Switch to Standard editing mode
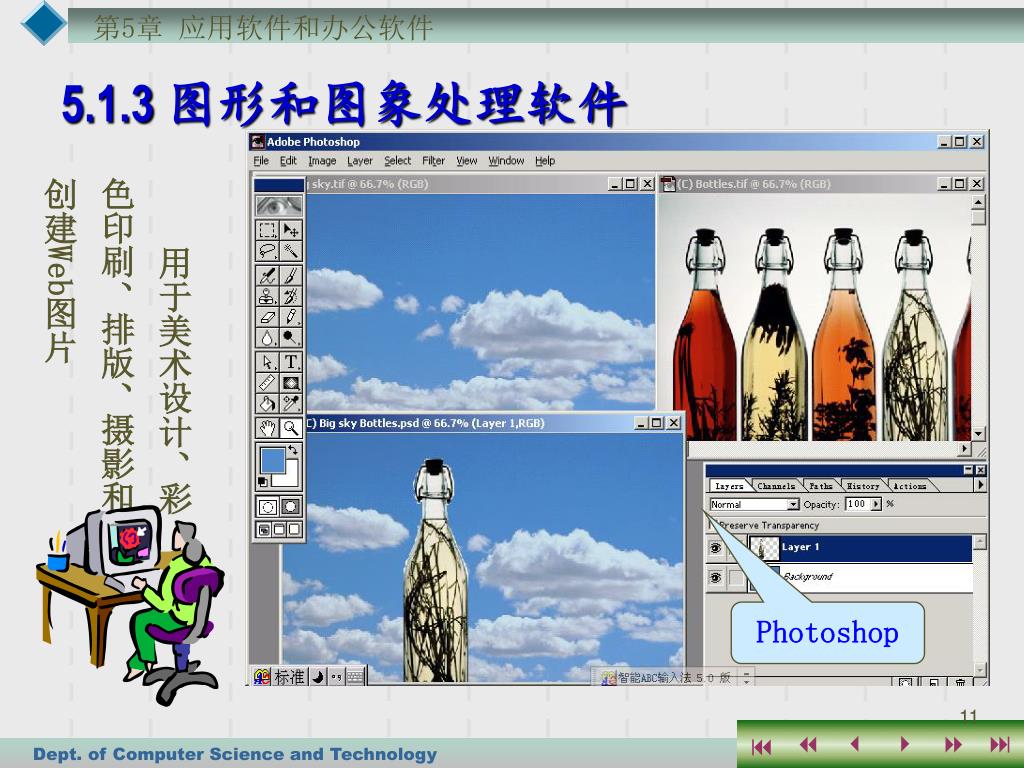This screenshot has width=1024, height=768. [267, 507]
